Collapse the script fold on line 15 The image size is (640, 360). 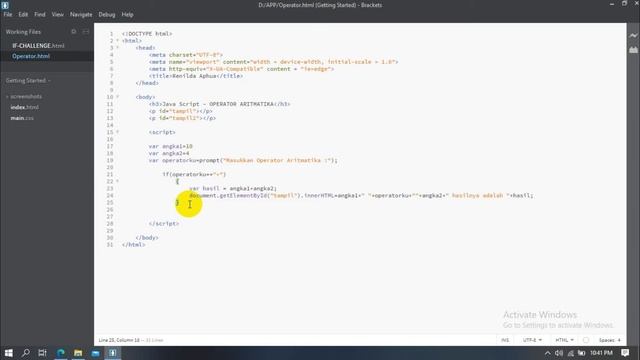(x=118, y=132)
